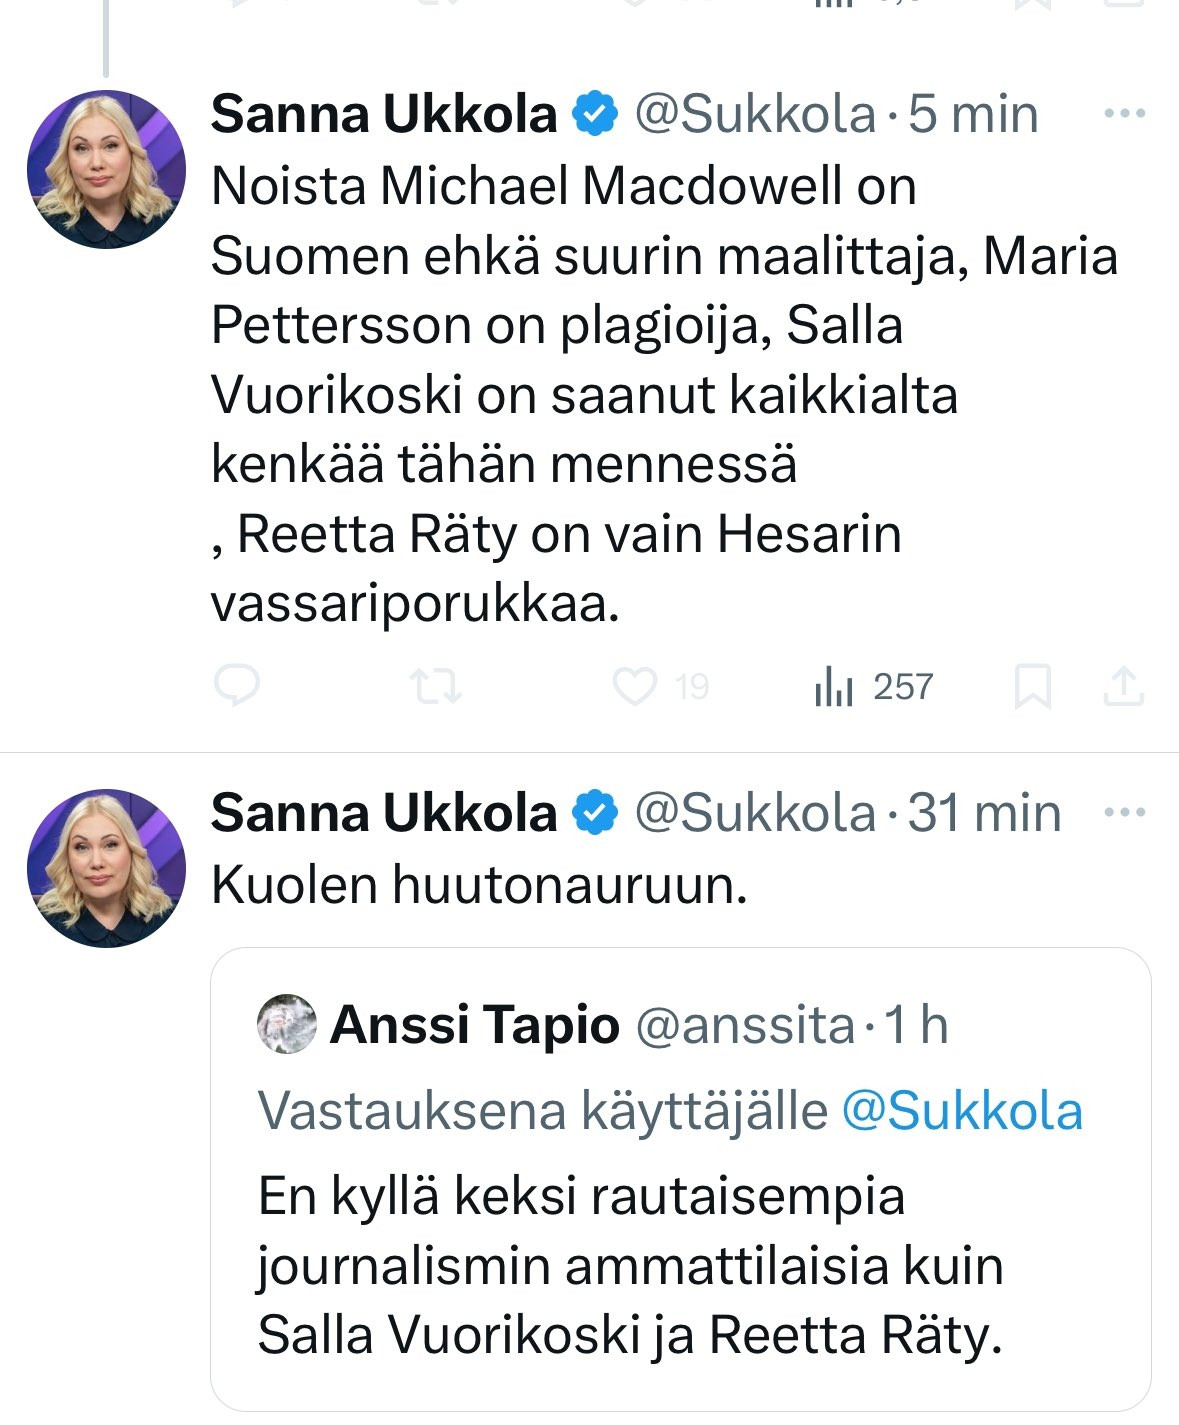This screenshot has width=1179, height=1425.
Task: Open the 31 min timestamp of second tweet
Action: 984,812
